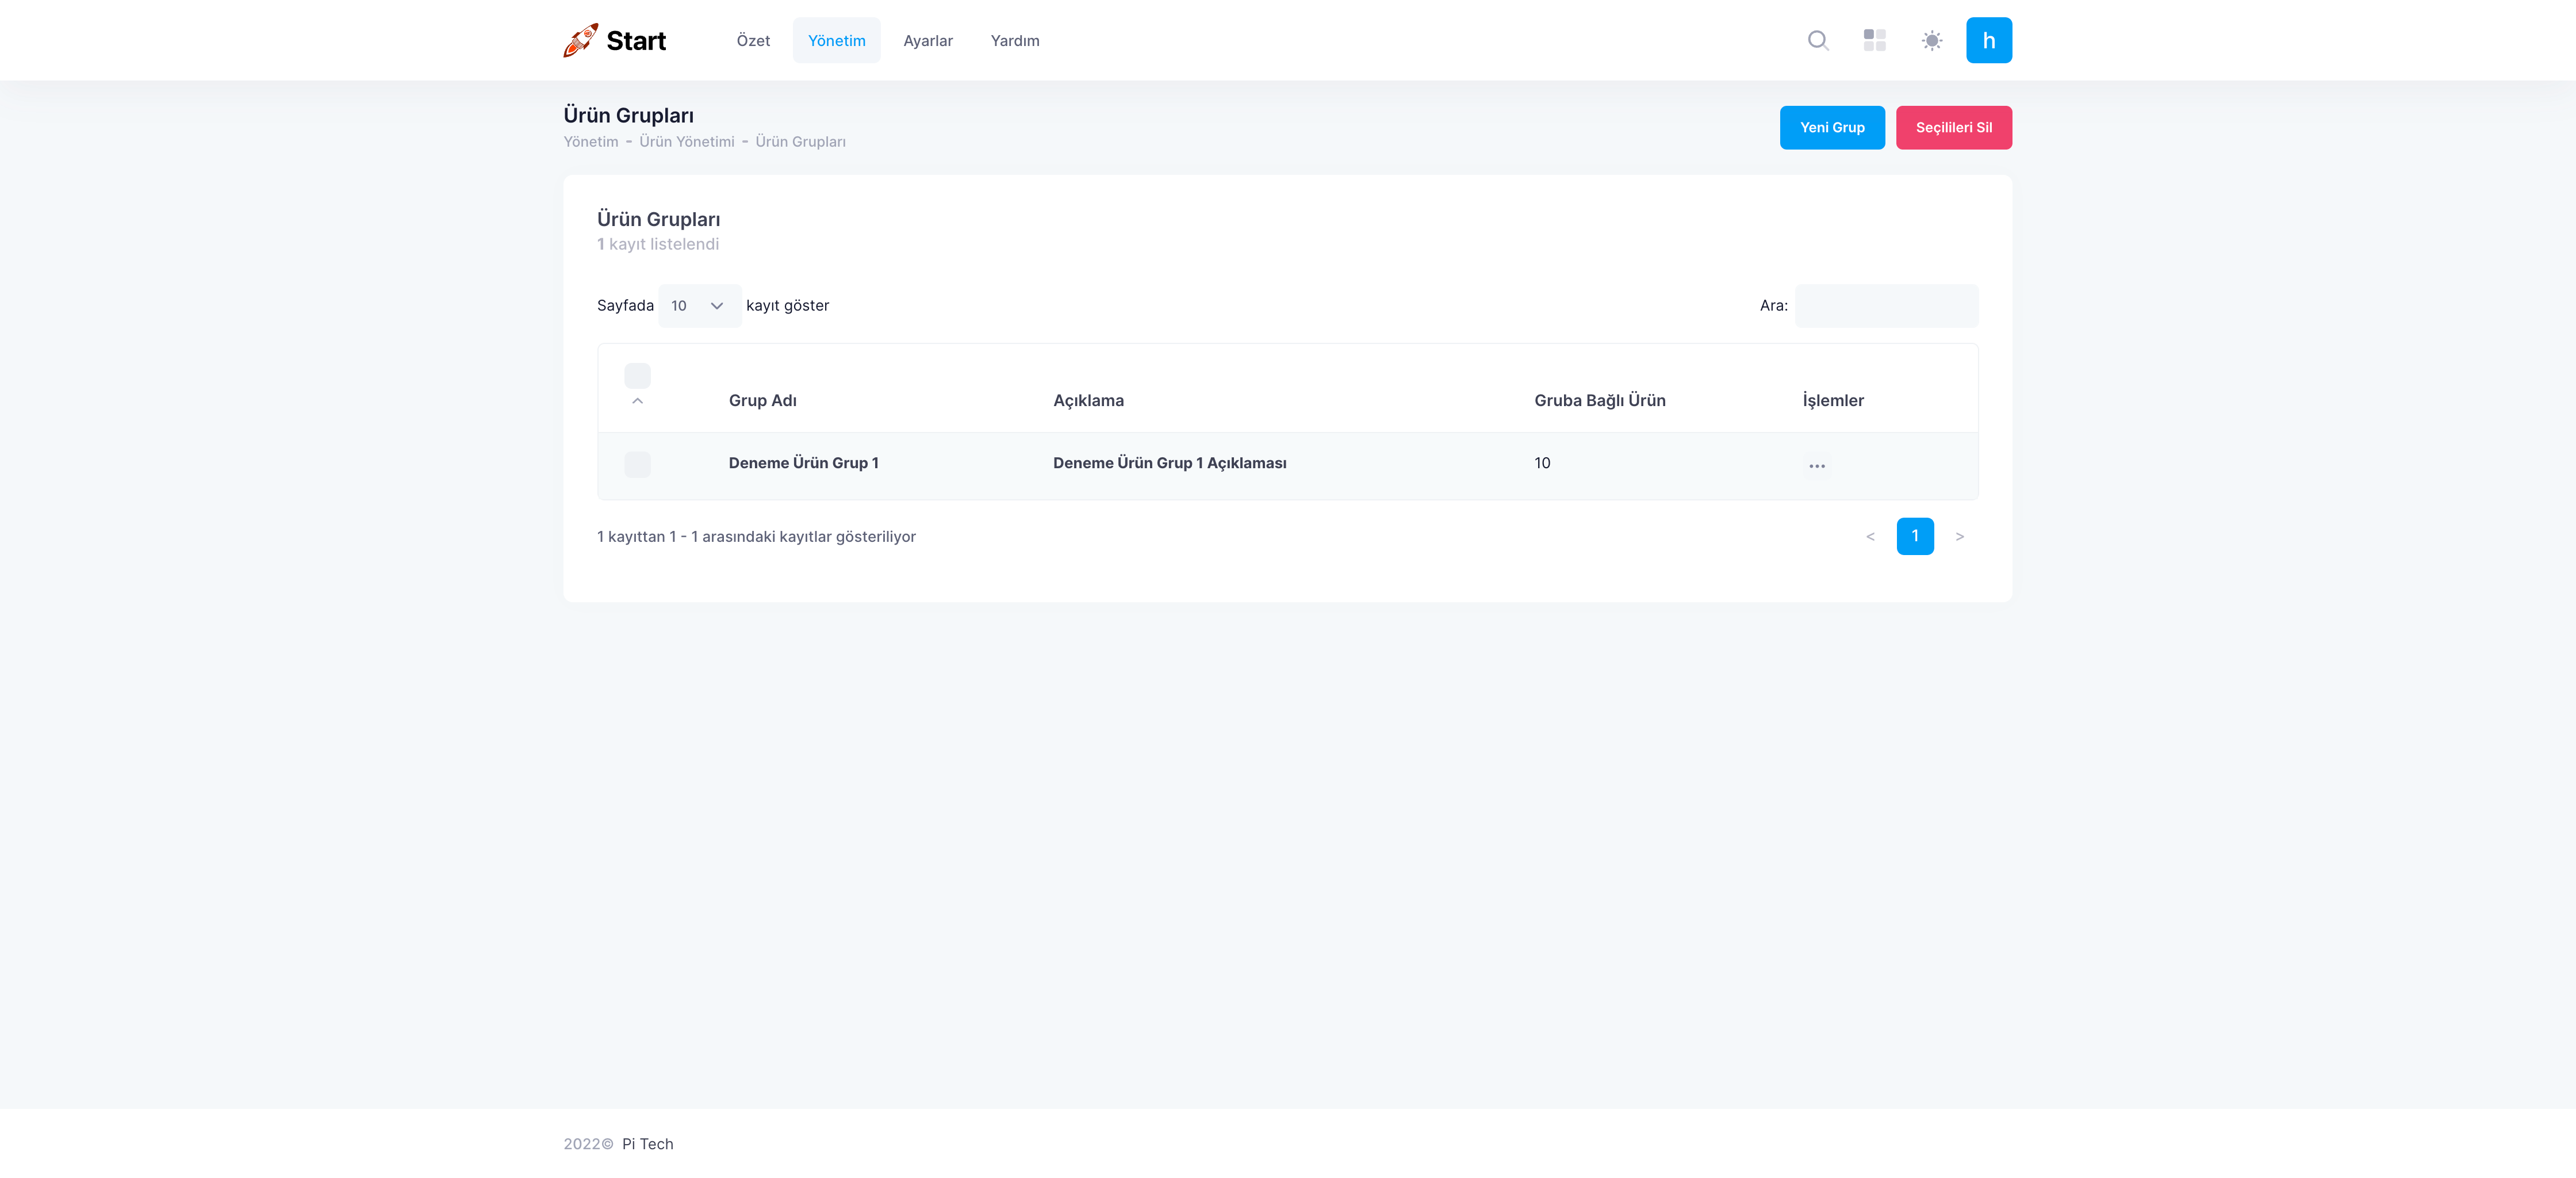Check the select-all checkbox in table header
The height and width of the screenshot is (1178, 2576).
tap(637, 375)
